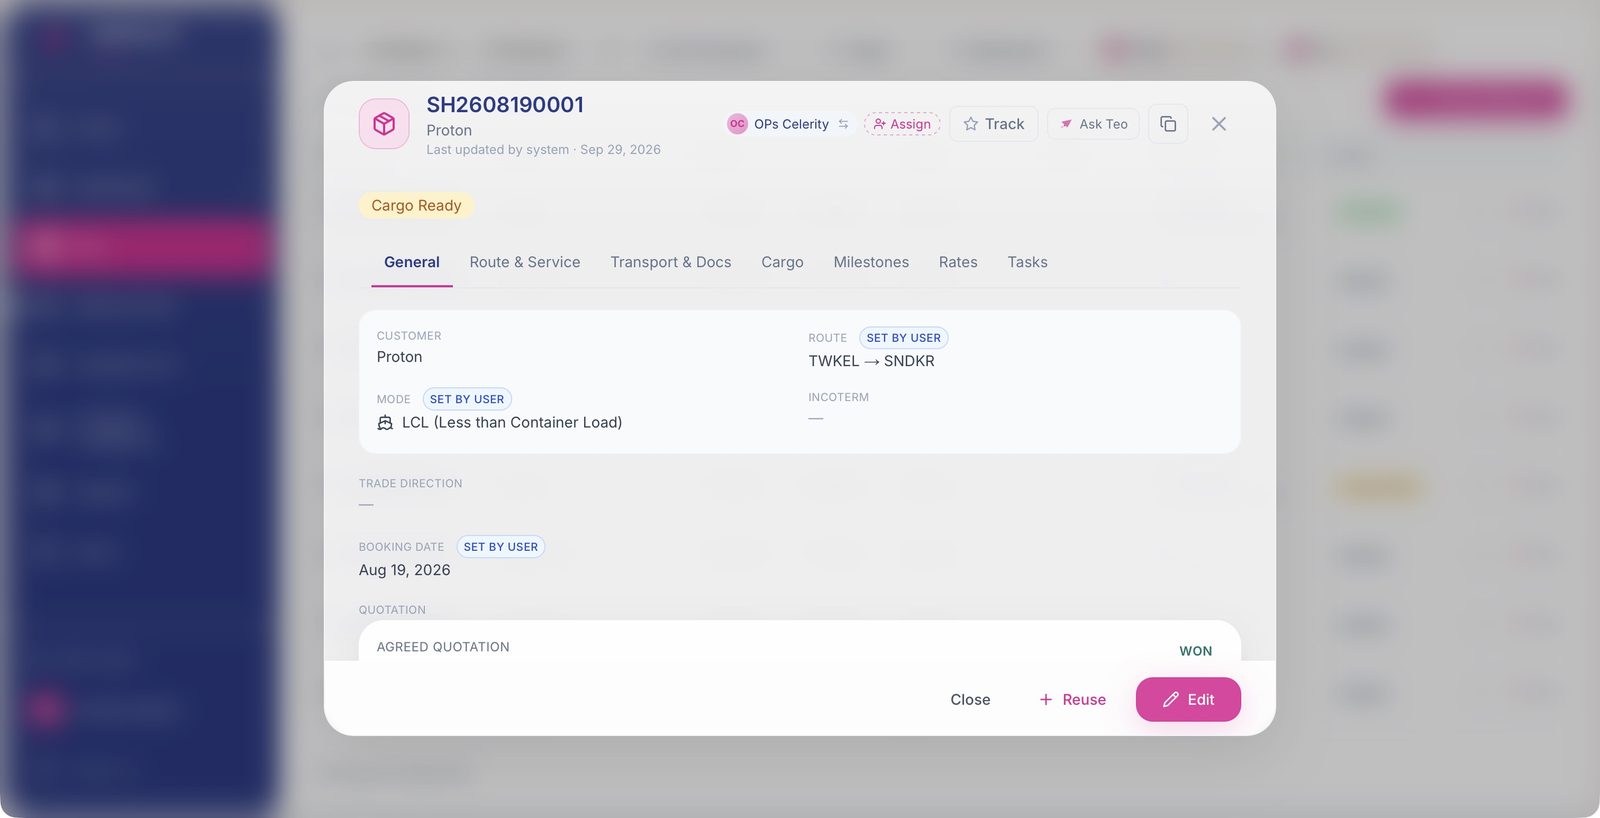1600x818 pixels.
Task: Click the Close text button
Action: (x=970, y=699)
